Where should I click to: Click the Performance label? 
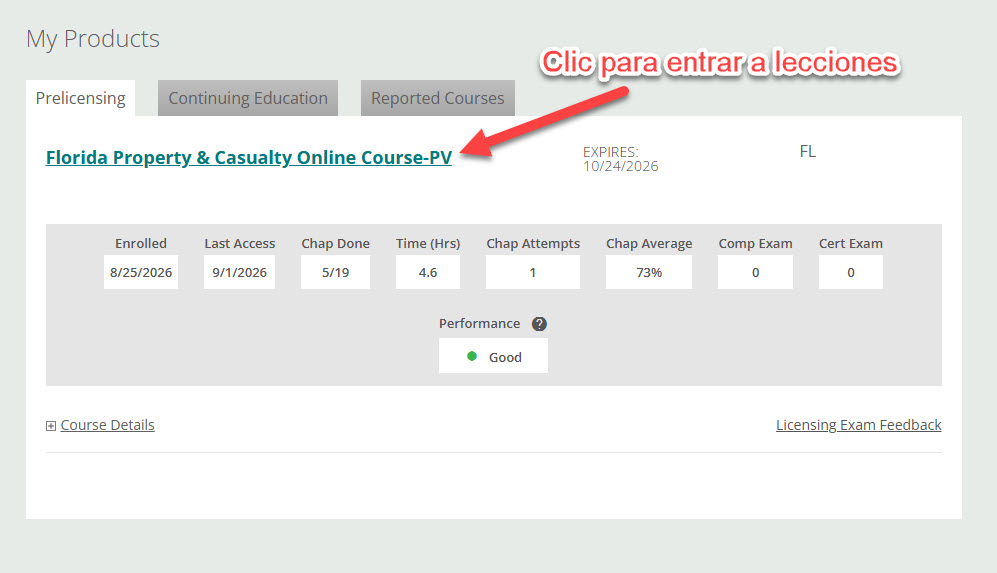point(479,324)
